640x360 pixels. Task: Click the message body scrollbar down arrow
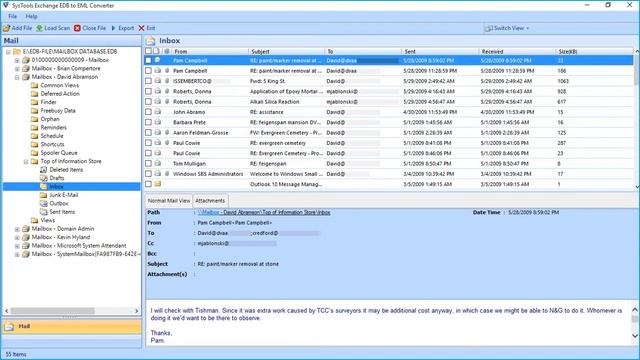pos(635,336)
